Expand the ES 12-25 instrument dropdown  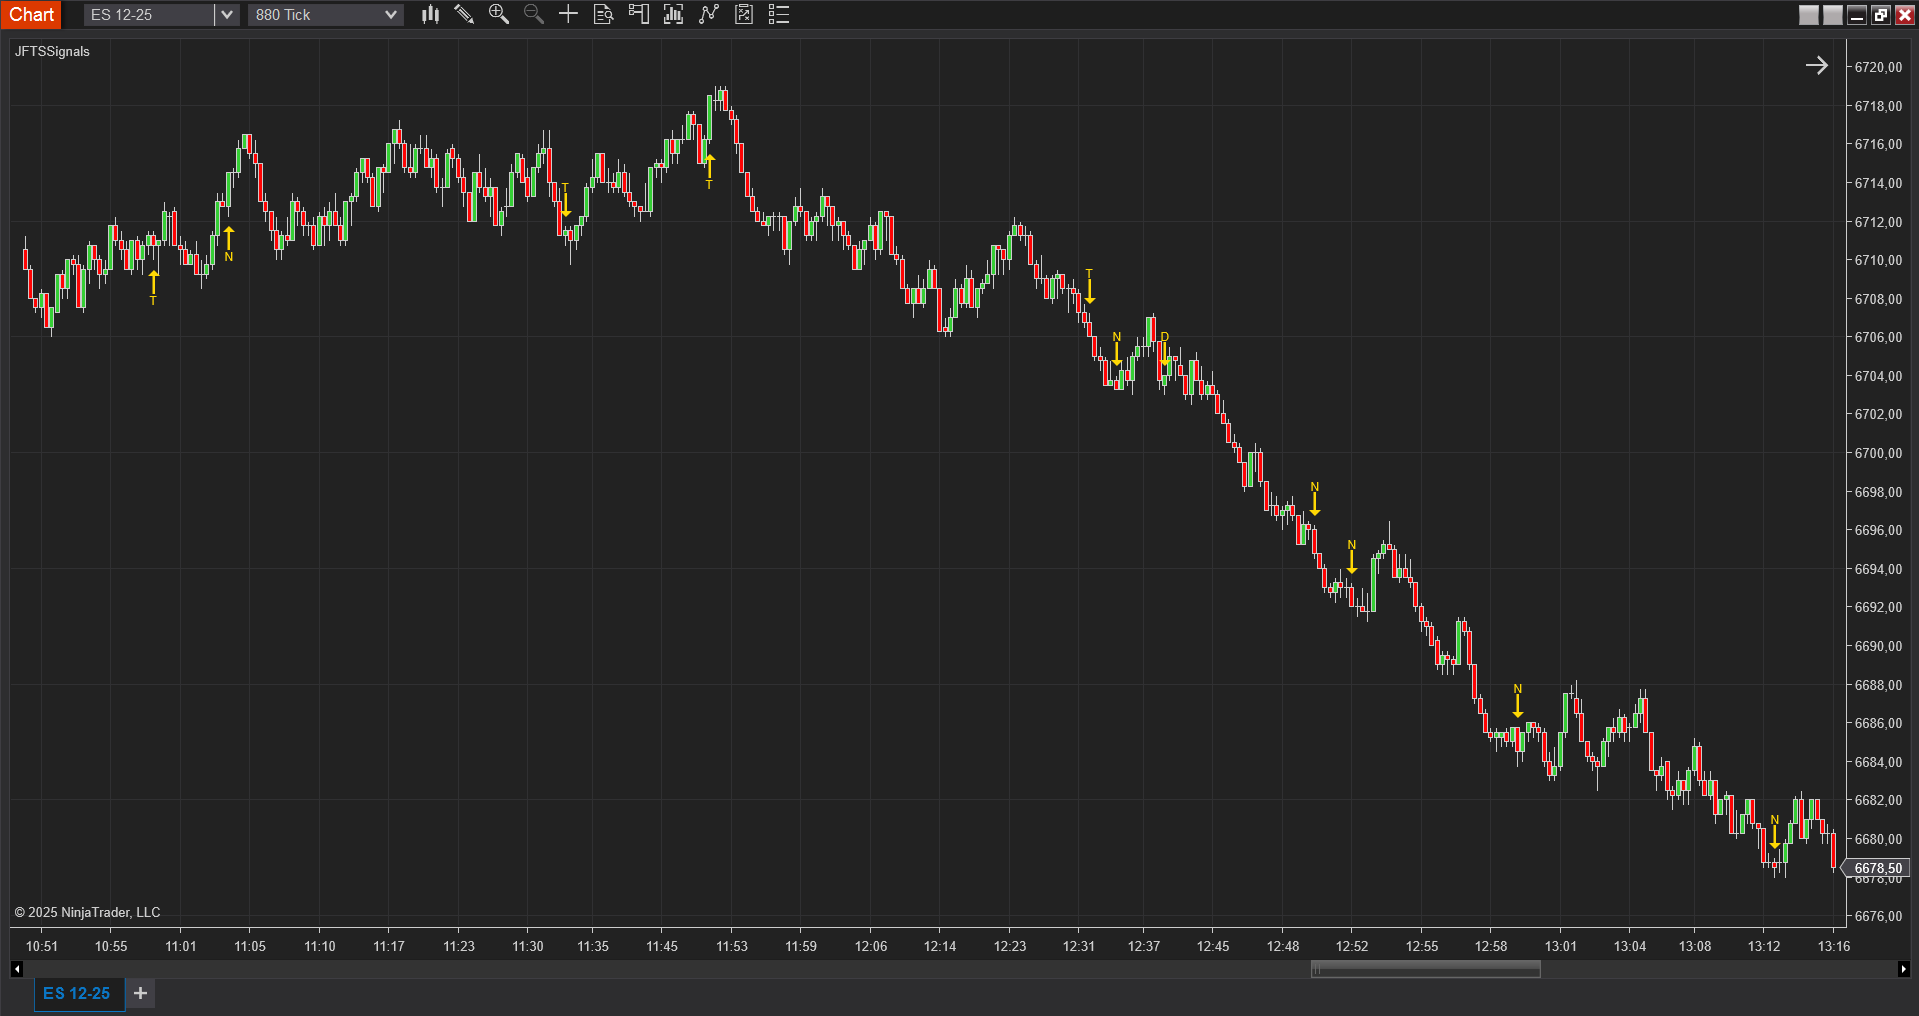click(227, 15)
